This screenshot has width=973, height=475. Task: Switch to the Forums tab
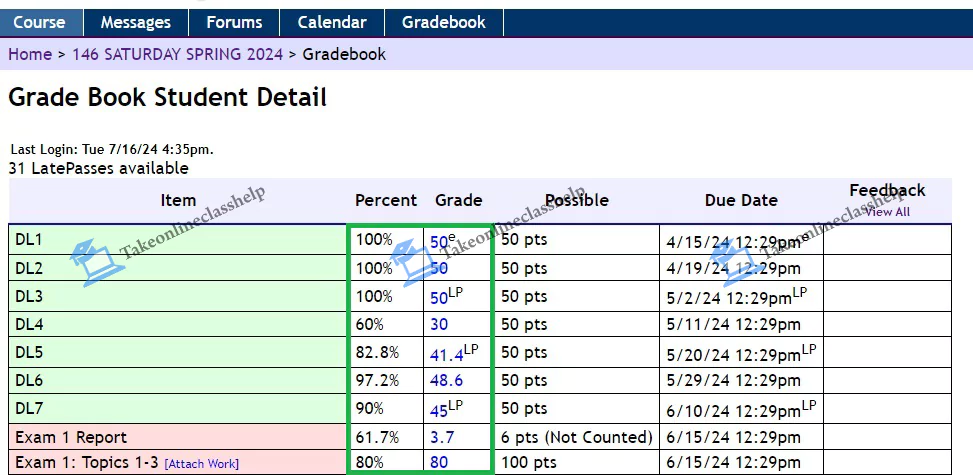click(234, 23)
